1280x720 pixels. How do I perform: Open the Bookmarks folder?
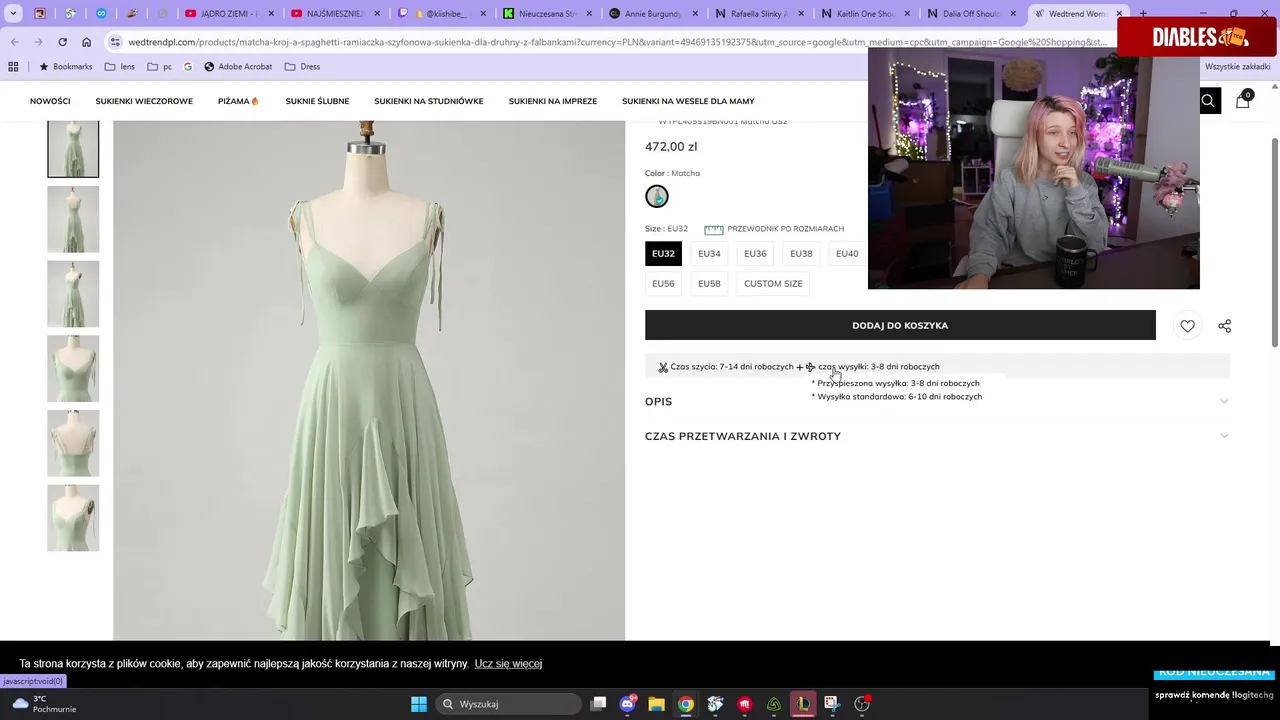point(65,66)
